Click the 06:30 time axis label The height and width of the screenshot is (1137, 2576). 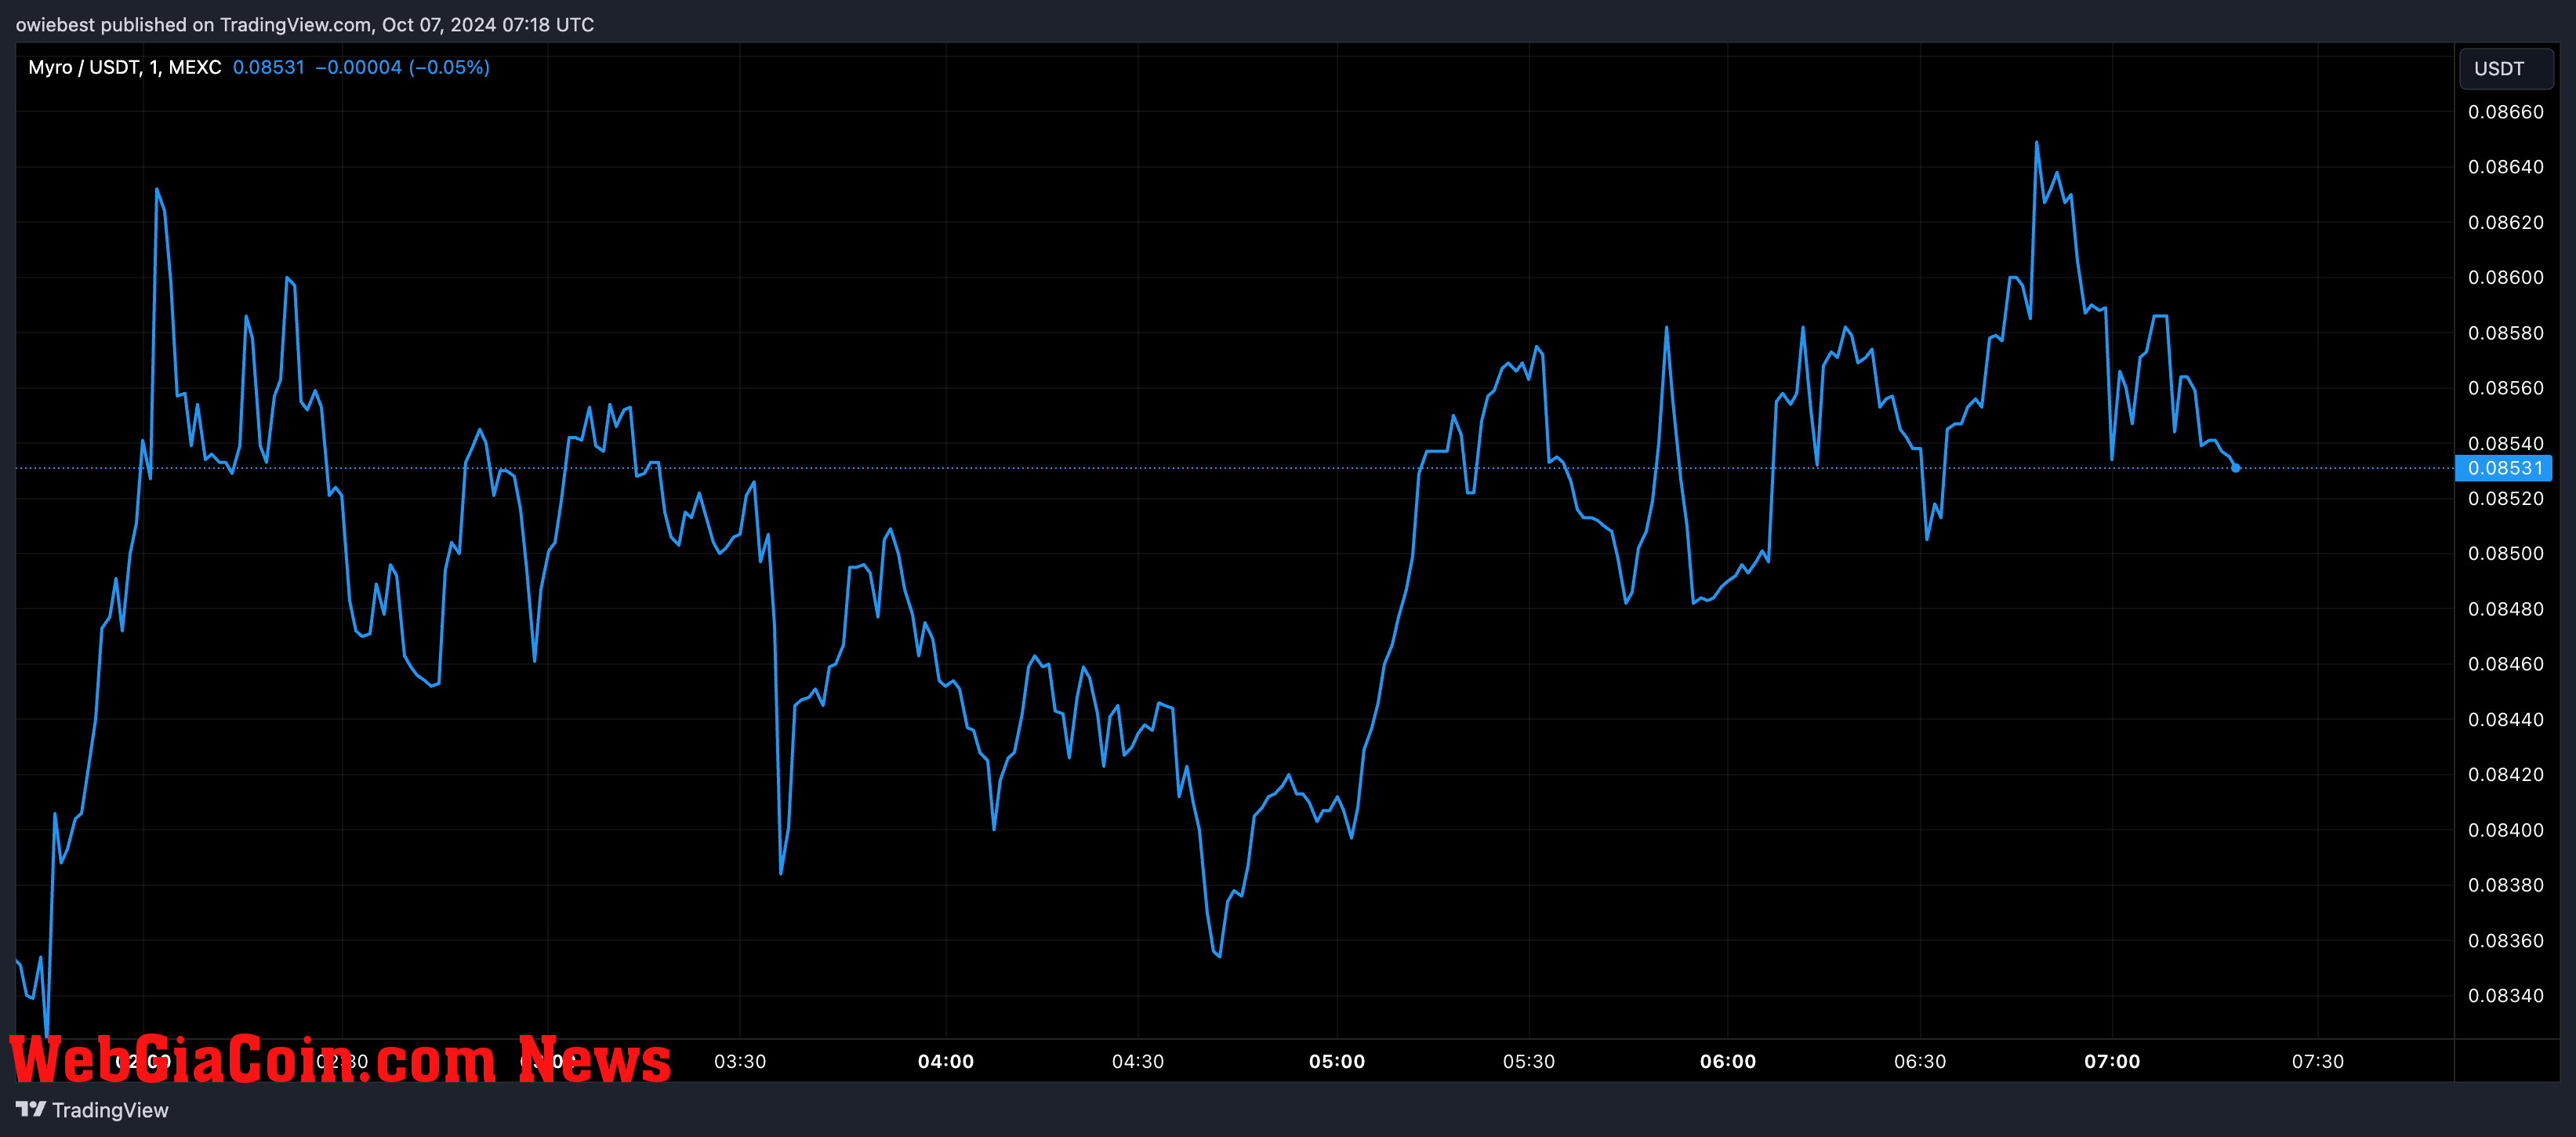point(1920,1061)
